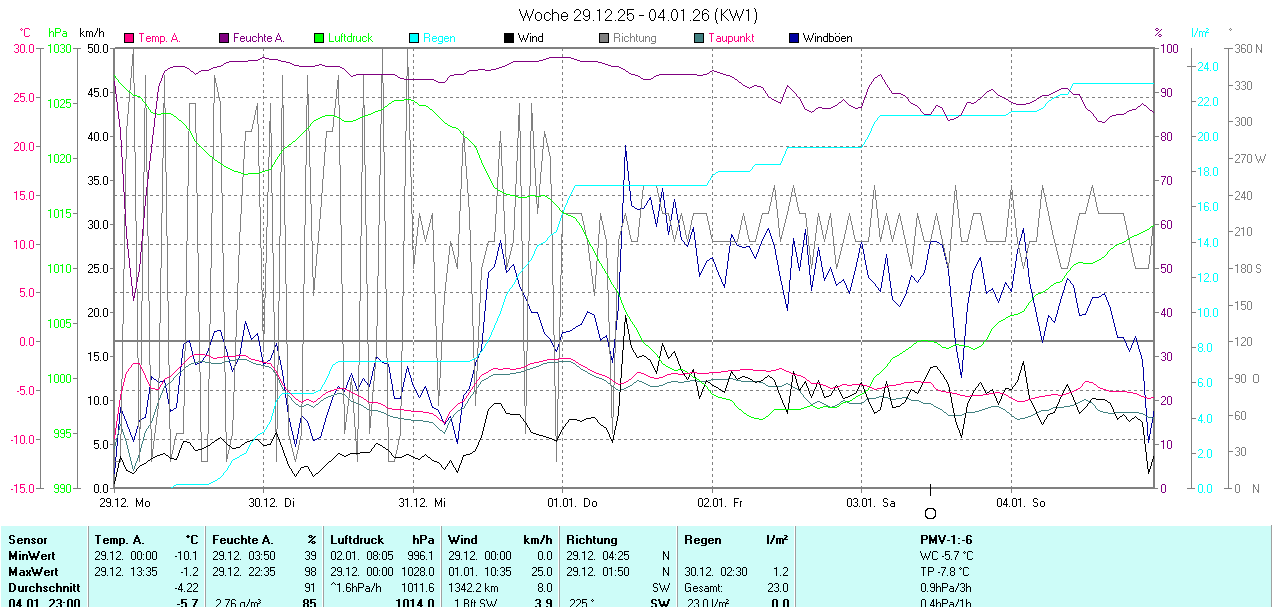This screenshot has height=607, width=1280.
Task: Click the black Wind legend square
Action: coord(509,38)
